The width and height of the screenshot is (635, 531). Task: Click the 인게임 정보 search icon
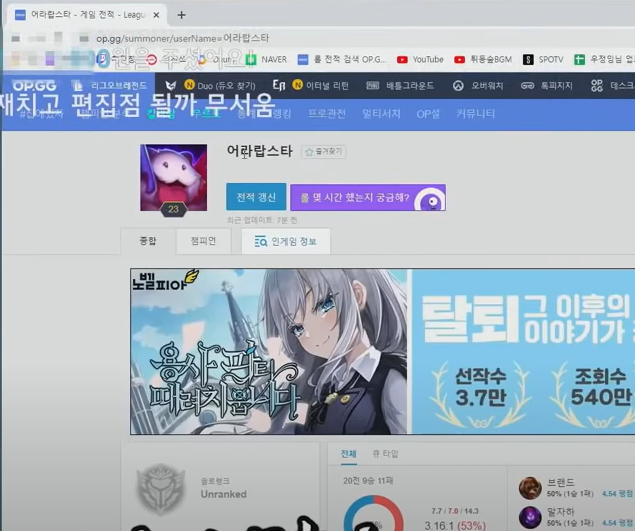click(260, 242)
